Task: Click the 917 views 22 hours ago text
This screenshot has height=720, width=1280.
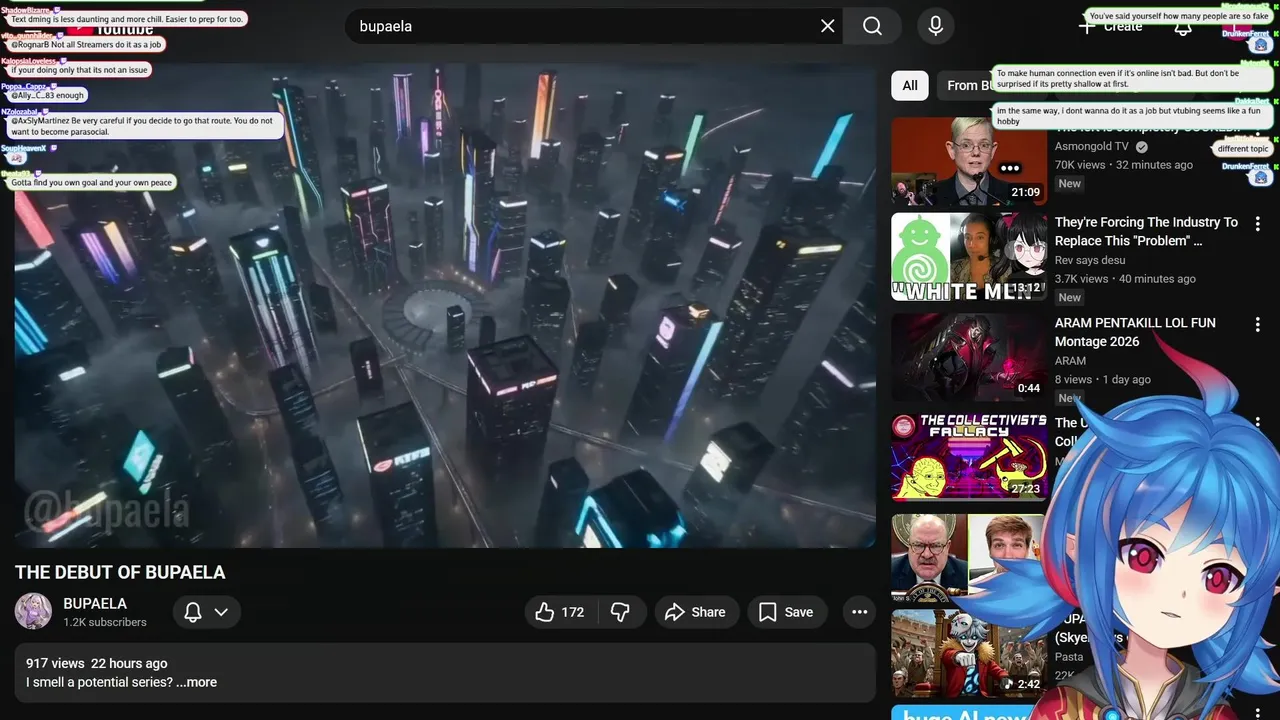Action: (x=97, y=663)
